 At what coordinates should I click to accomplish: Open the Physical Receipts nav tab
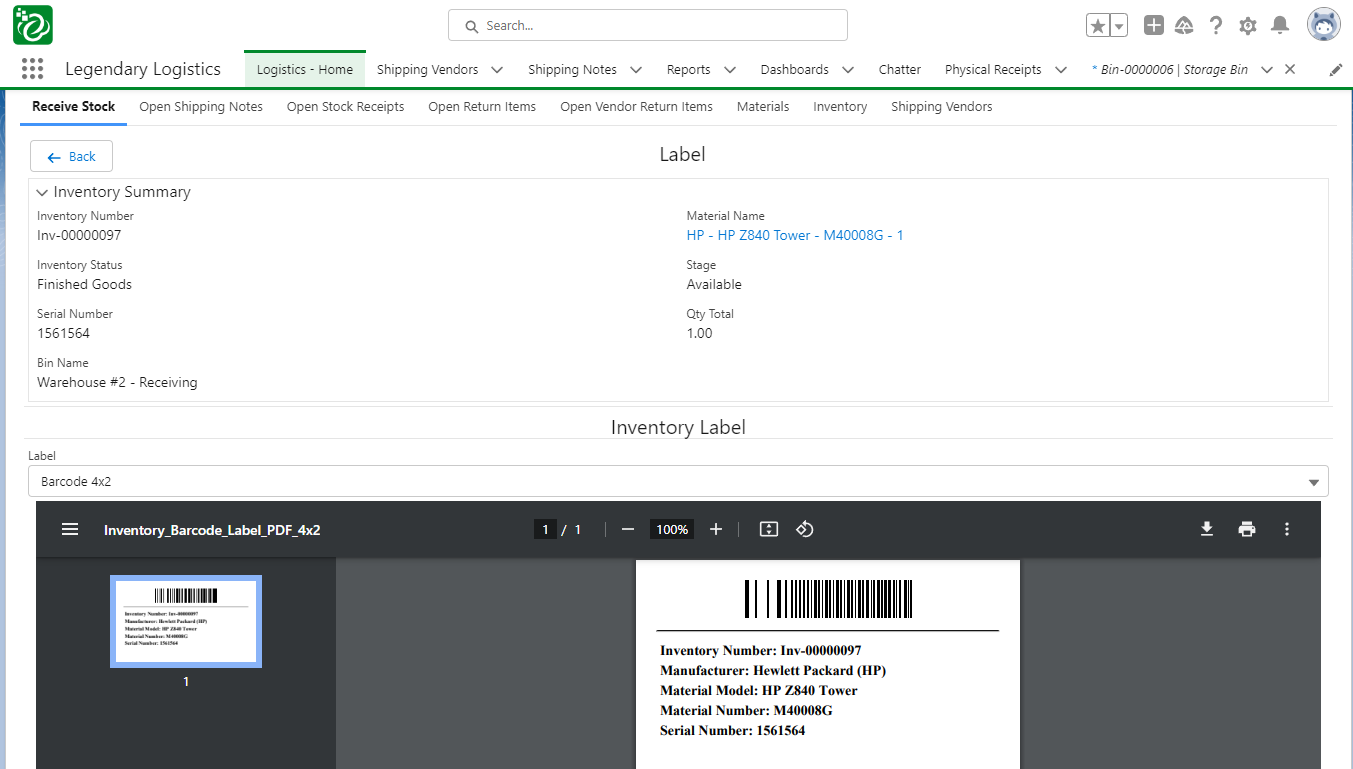tap(993, 69)
